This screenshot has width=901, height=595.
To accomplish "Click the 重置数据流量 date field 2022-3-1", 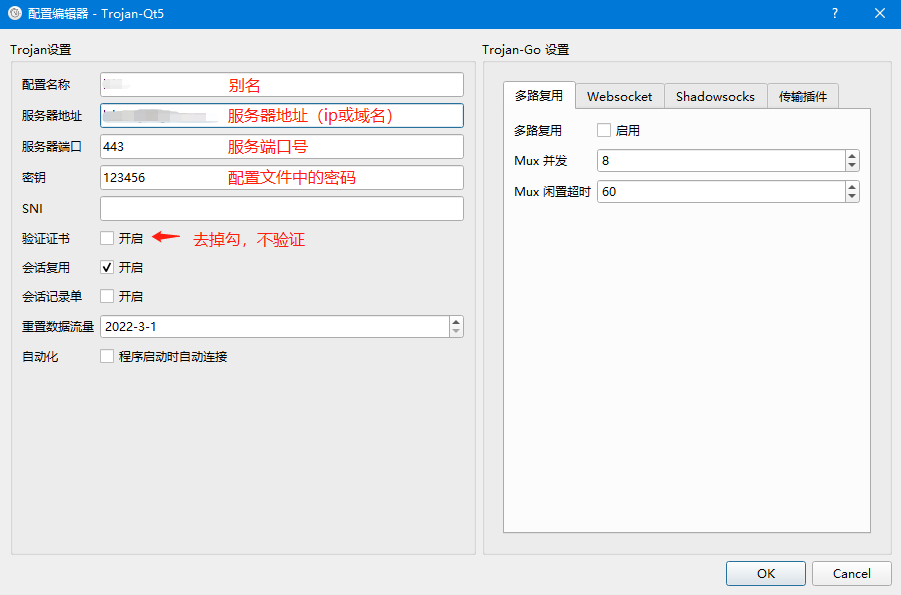I will point(275,327).
